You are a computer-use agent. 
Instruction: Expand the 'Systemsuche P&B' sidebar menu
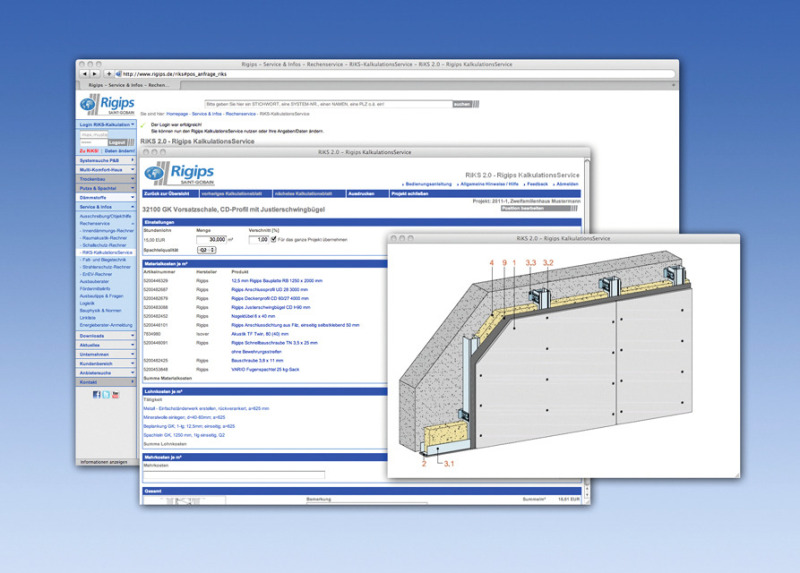point(106,160)
